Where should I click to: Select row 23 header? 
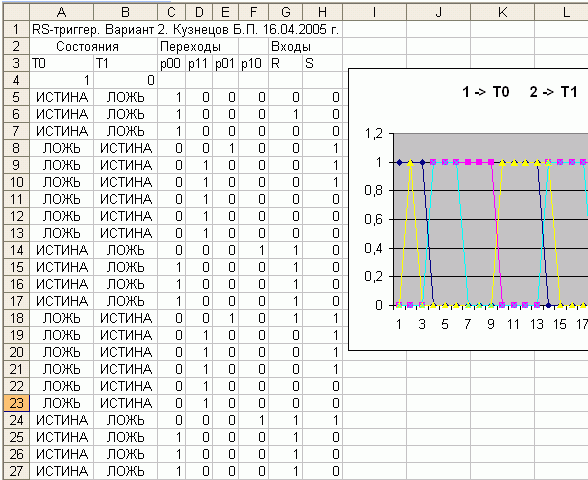click(16, 403)
